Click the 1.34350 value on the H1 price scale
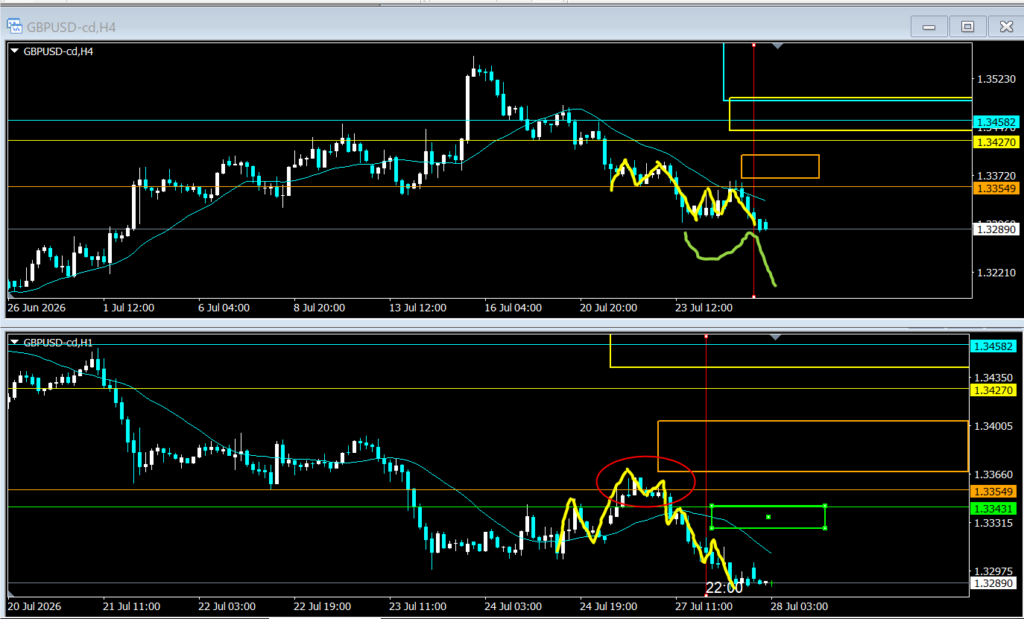The height and width of the screenshot is (619, 1024). [994, 377]
